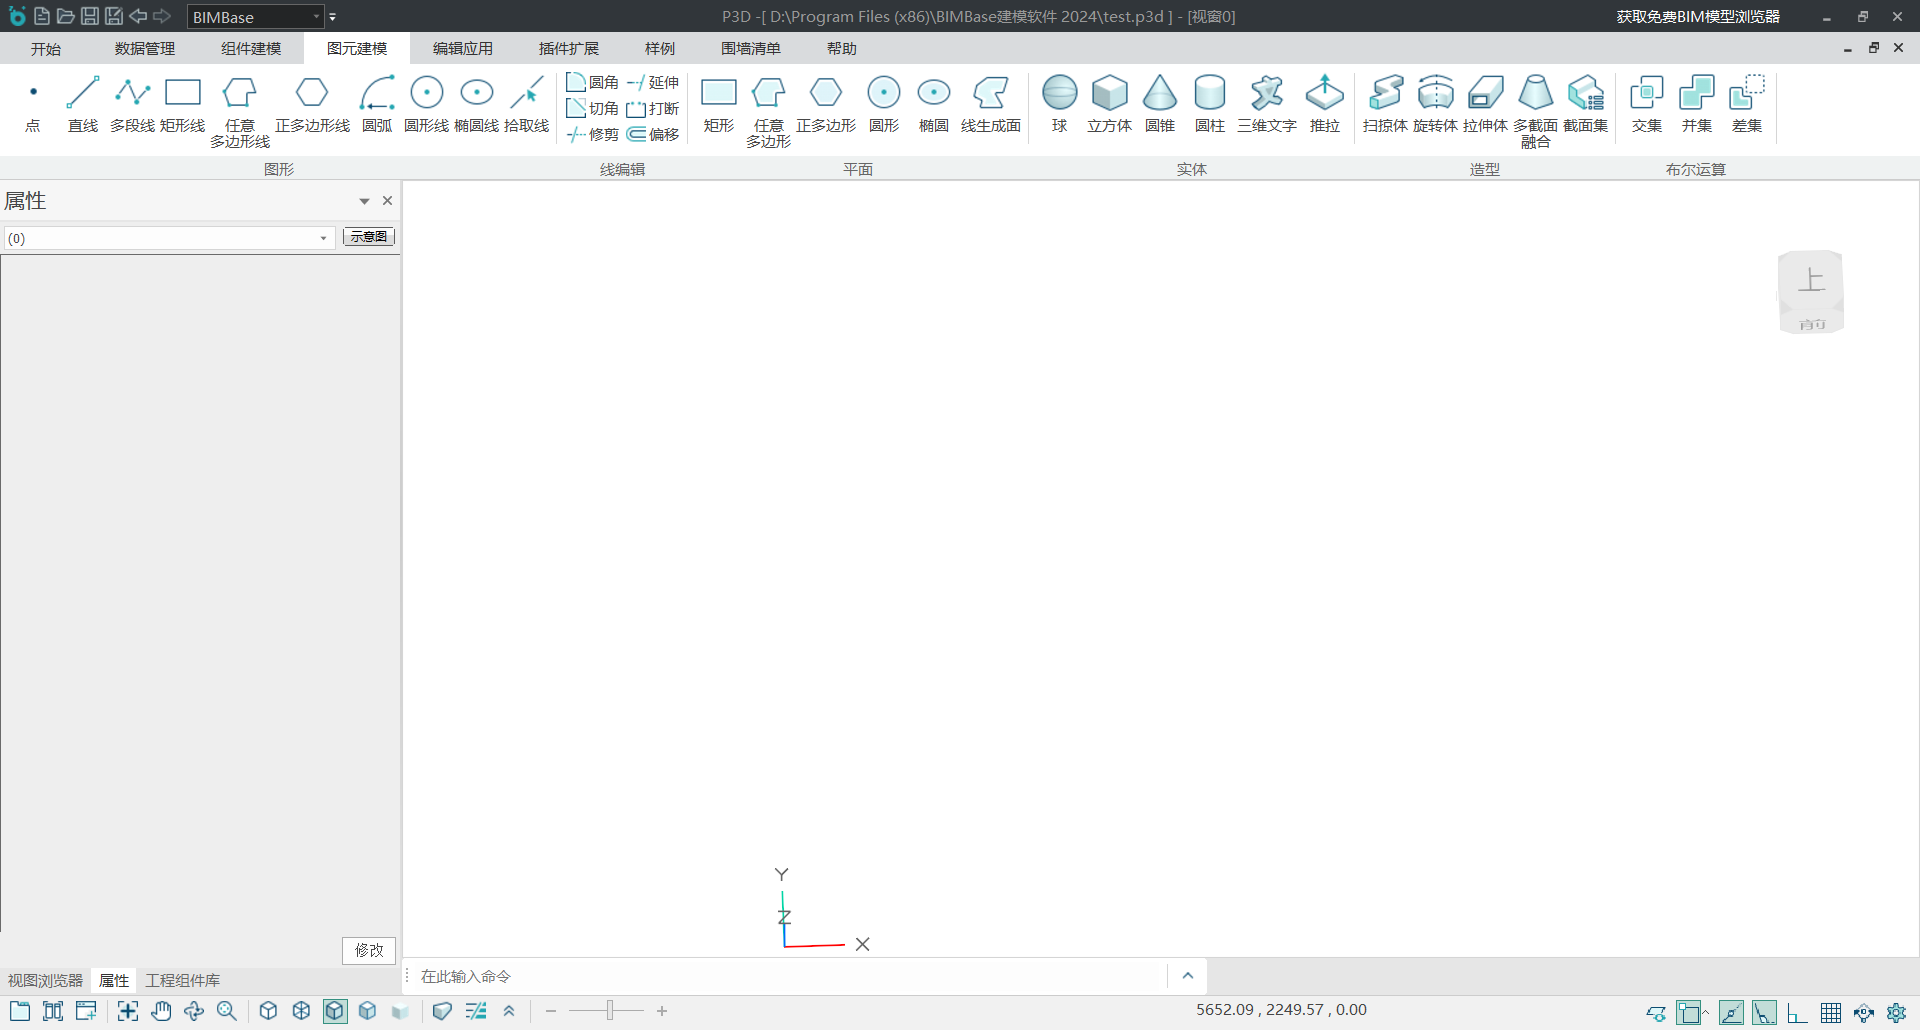
Task: Open the (0) property selection dropdown
Action: [323, 238]
